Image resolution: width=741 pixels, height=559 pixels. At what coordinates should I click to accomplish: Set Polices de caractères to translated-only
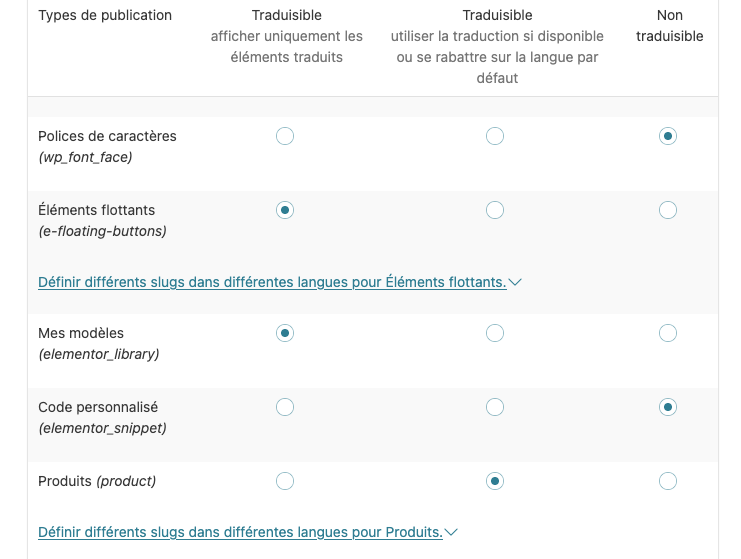pos(285,136)
